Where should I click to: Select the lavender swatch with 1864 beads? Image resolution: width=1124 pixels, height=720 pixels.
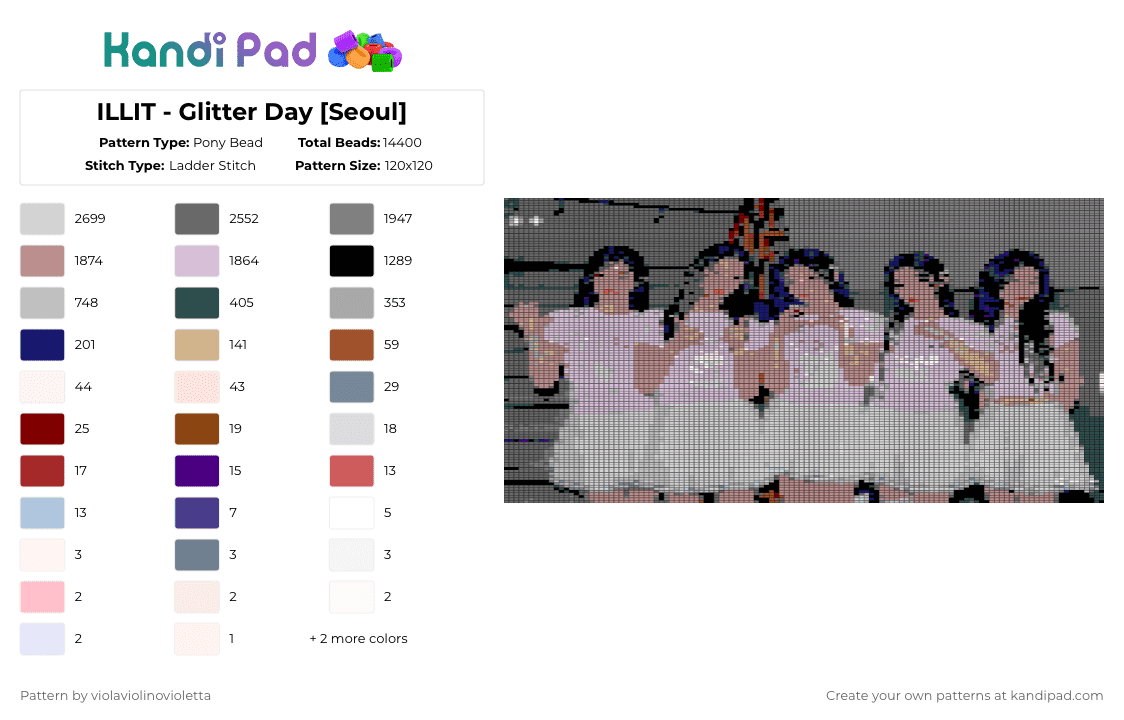pyautogui.click(x=197, y=261)
